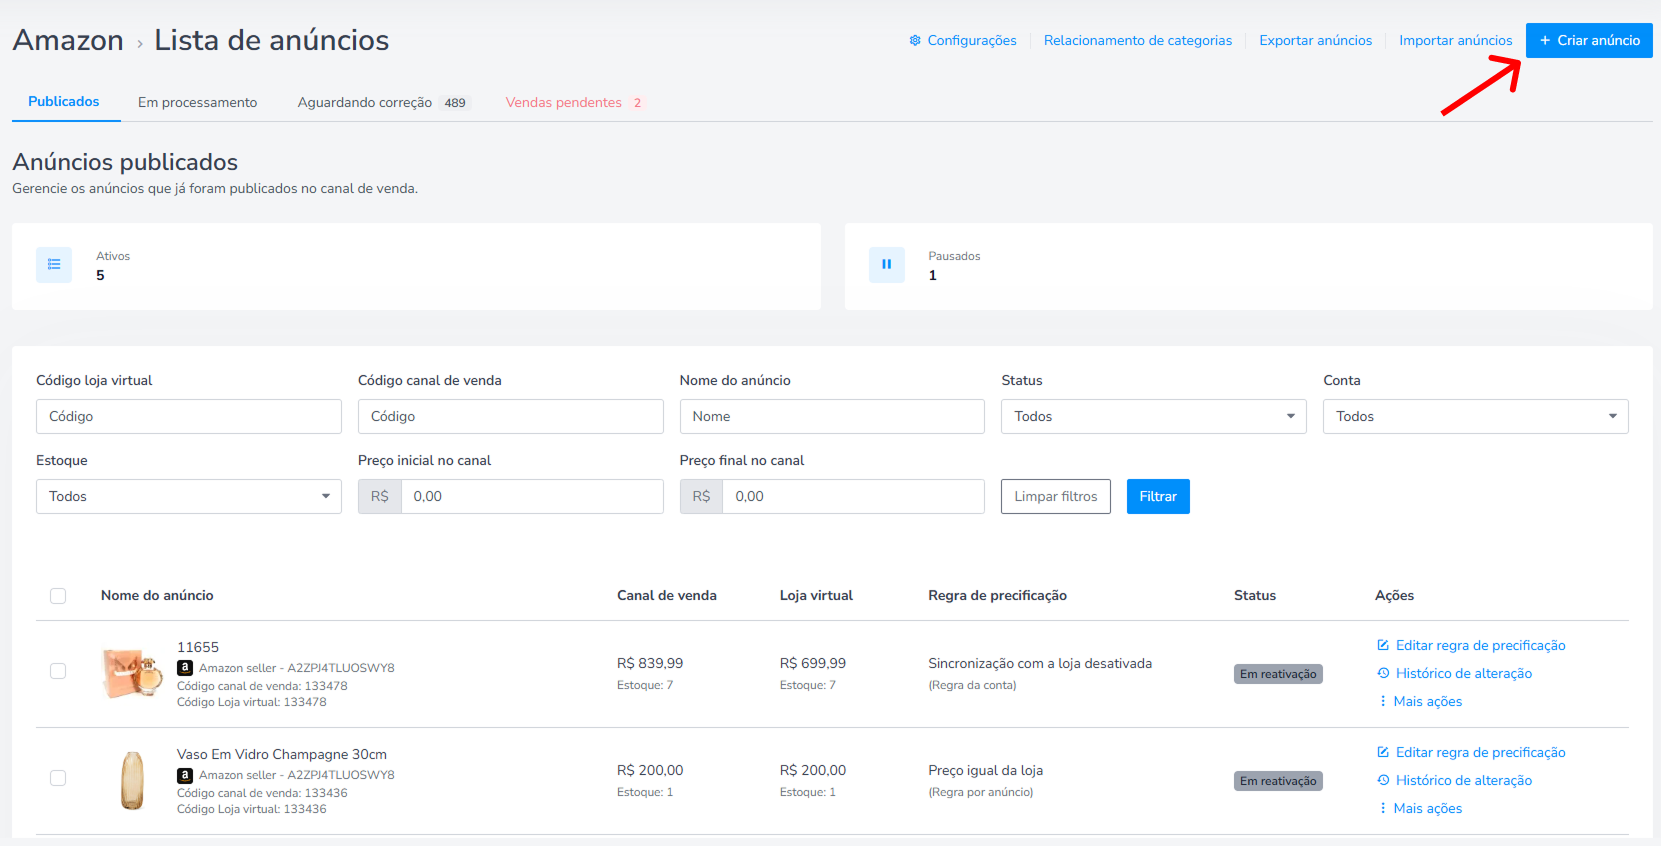
Task: Click three-dots icon in 11655 row
Action: (1383, 701)
